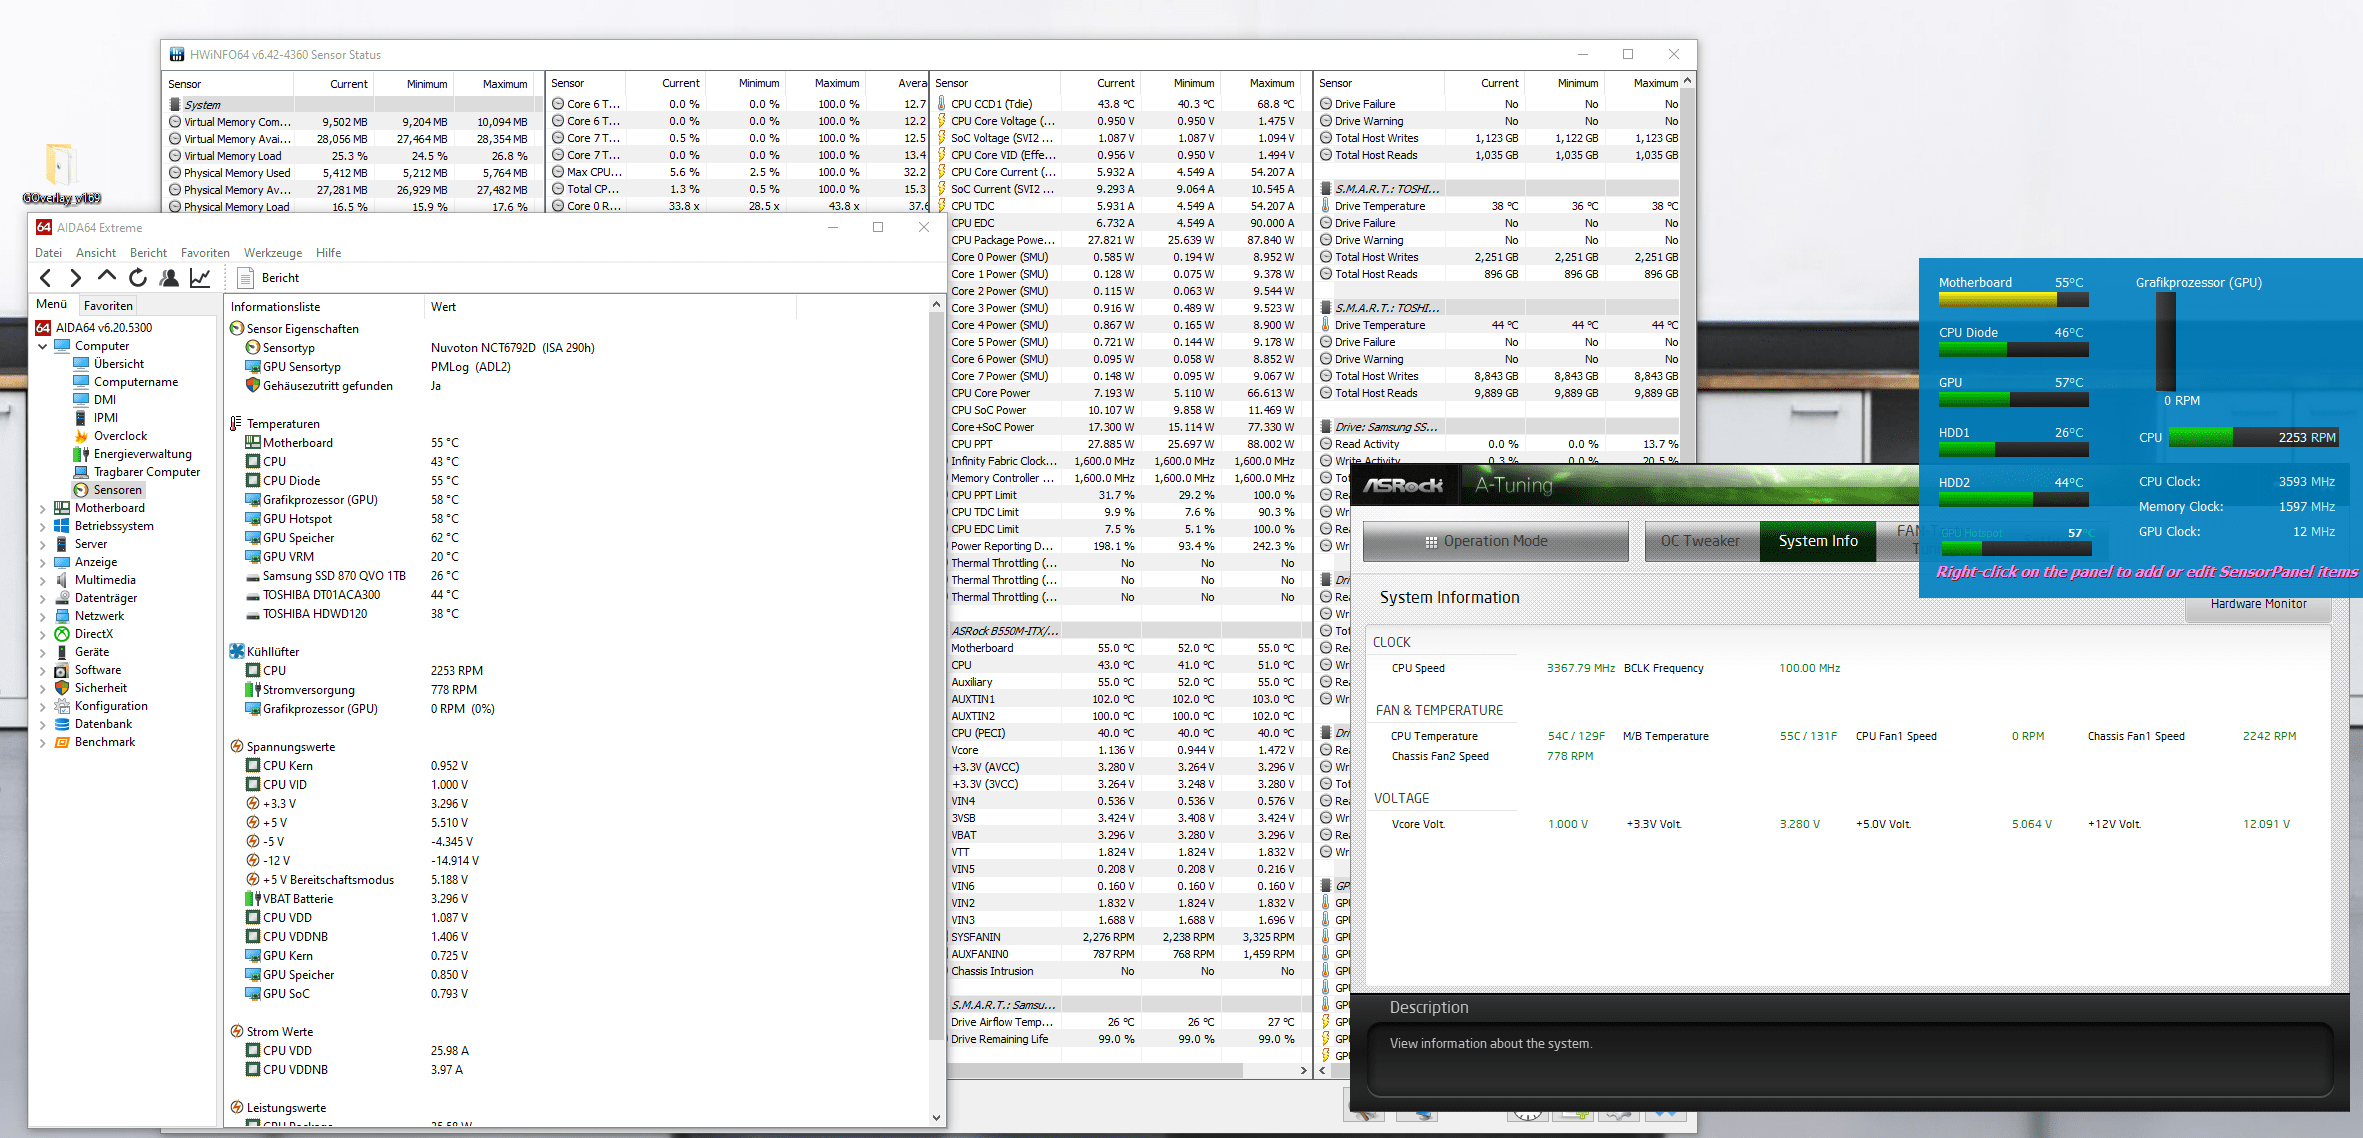Open the Werkzeuge menu

pos(273,253)
